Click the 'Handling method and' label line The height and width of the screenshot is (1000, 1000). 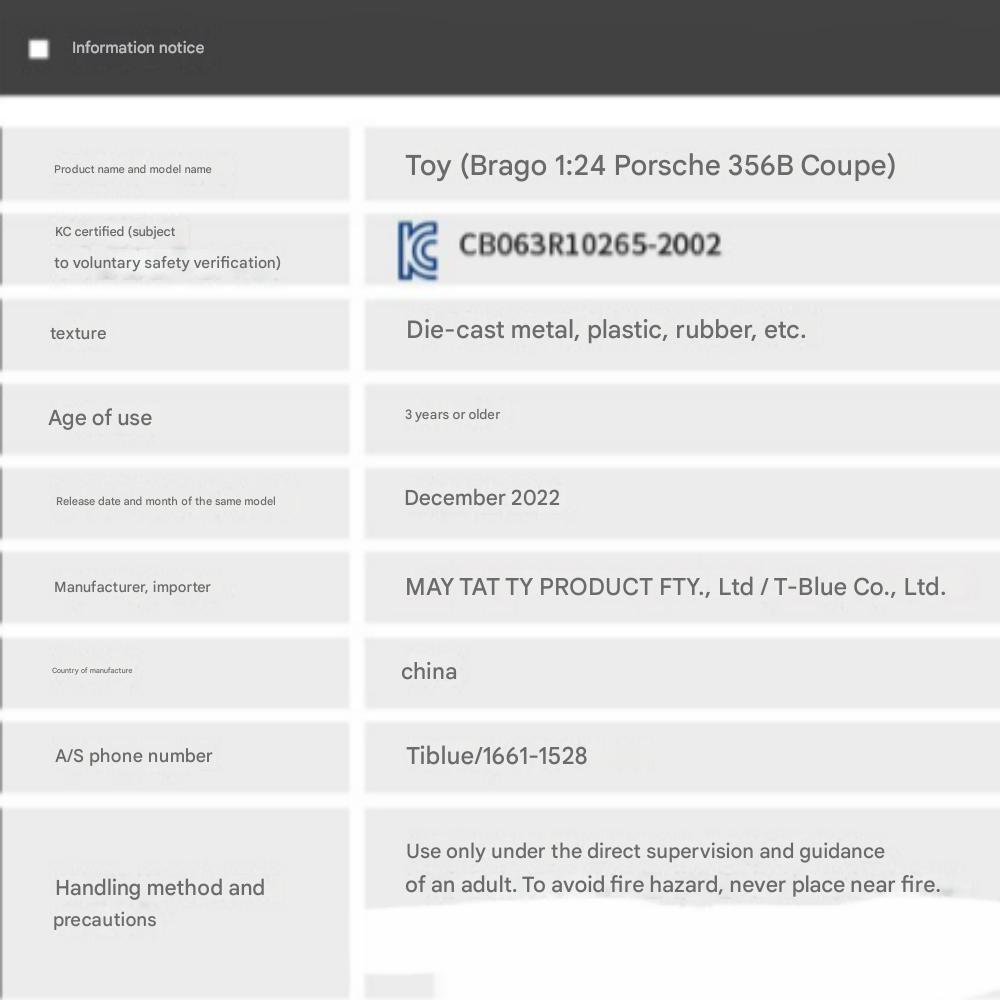click(159, 887)
